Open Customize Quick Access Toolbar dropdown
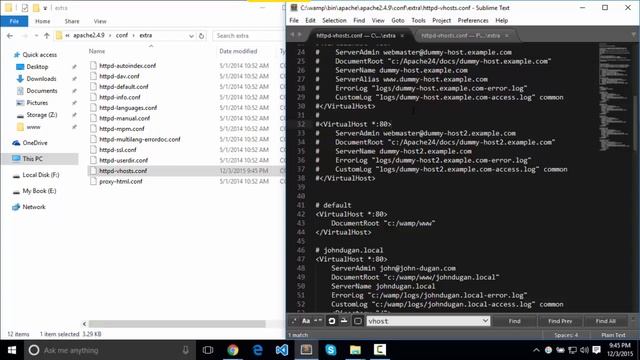Screen dimensions: 640x360 (x=45, y=8)
